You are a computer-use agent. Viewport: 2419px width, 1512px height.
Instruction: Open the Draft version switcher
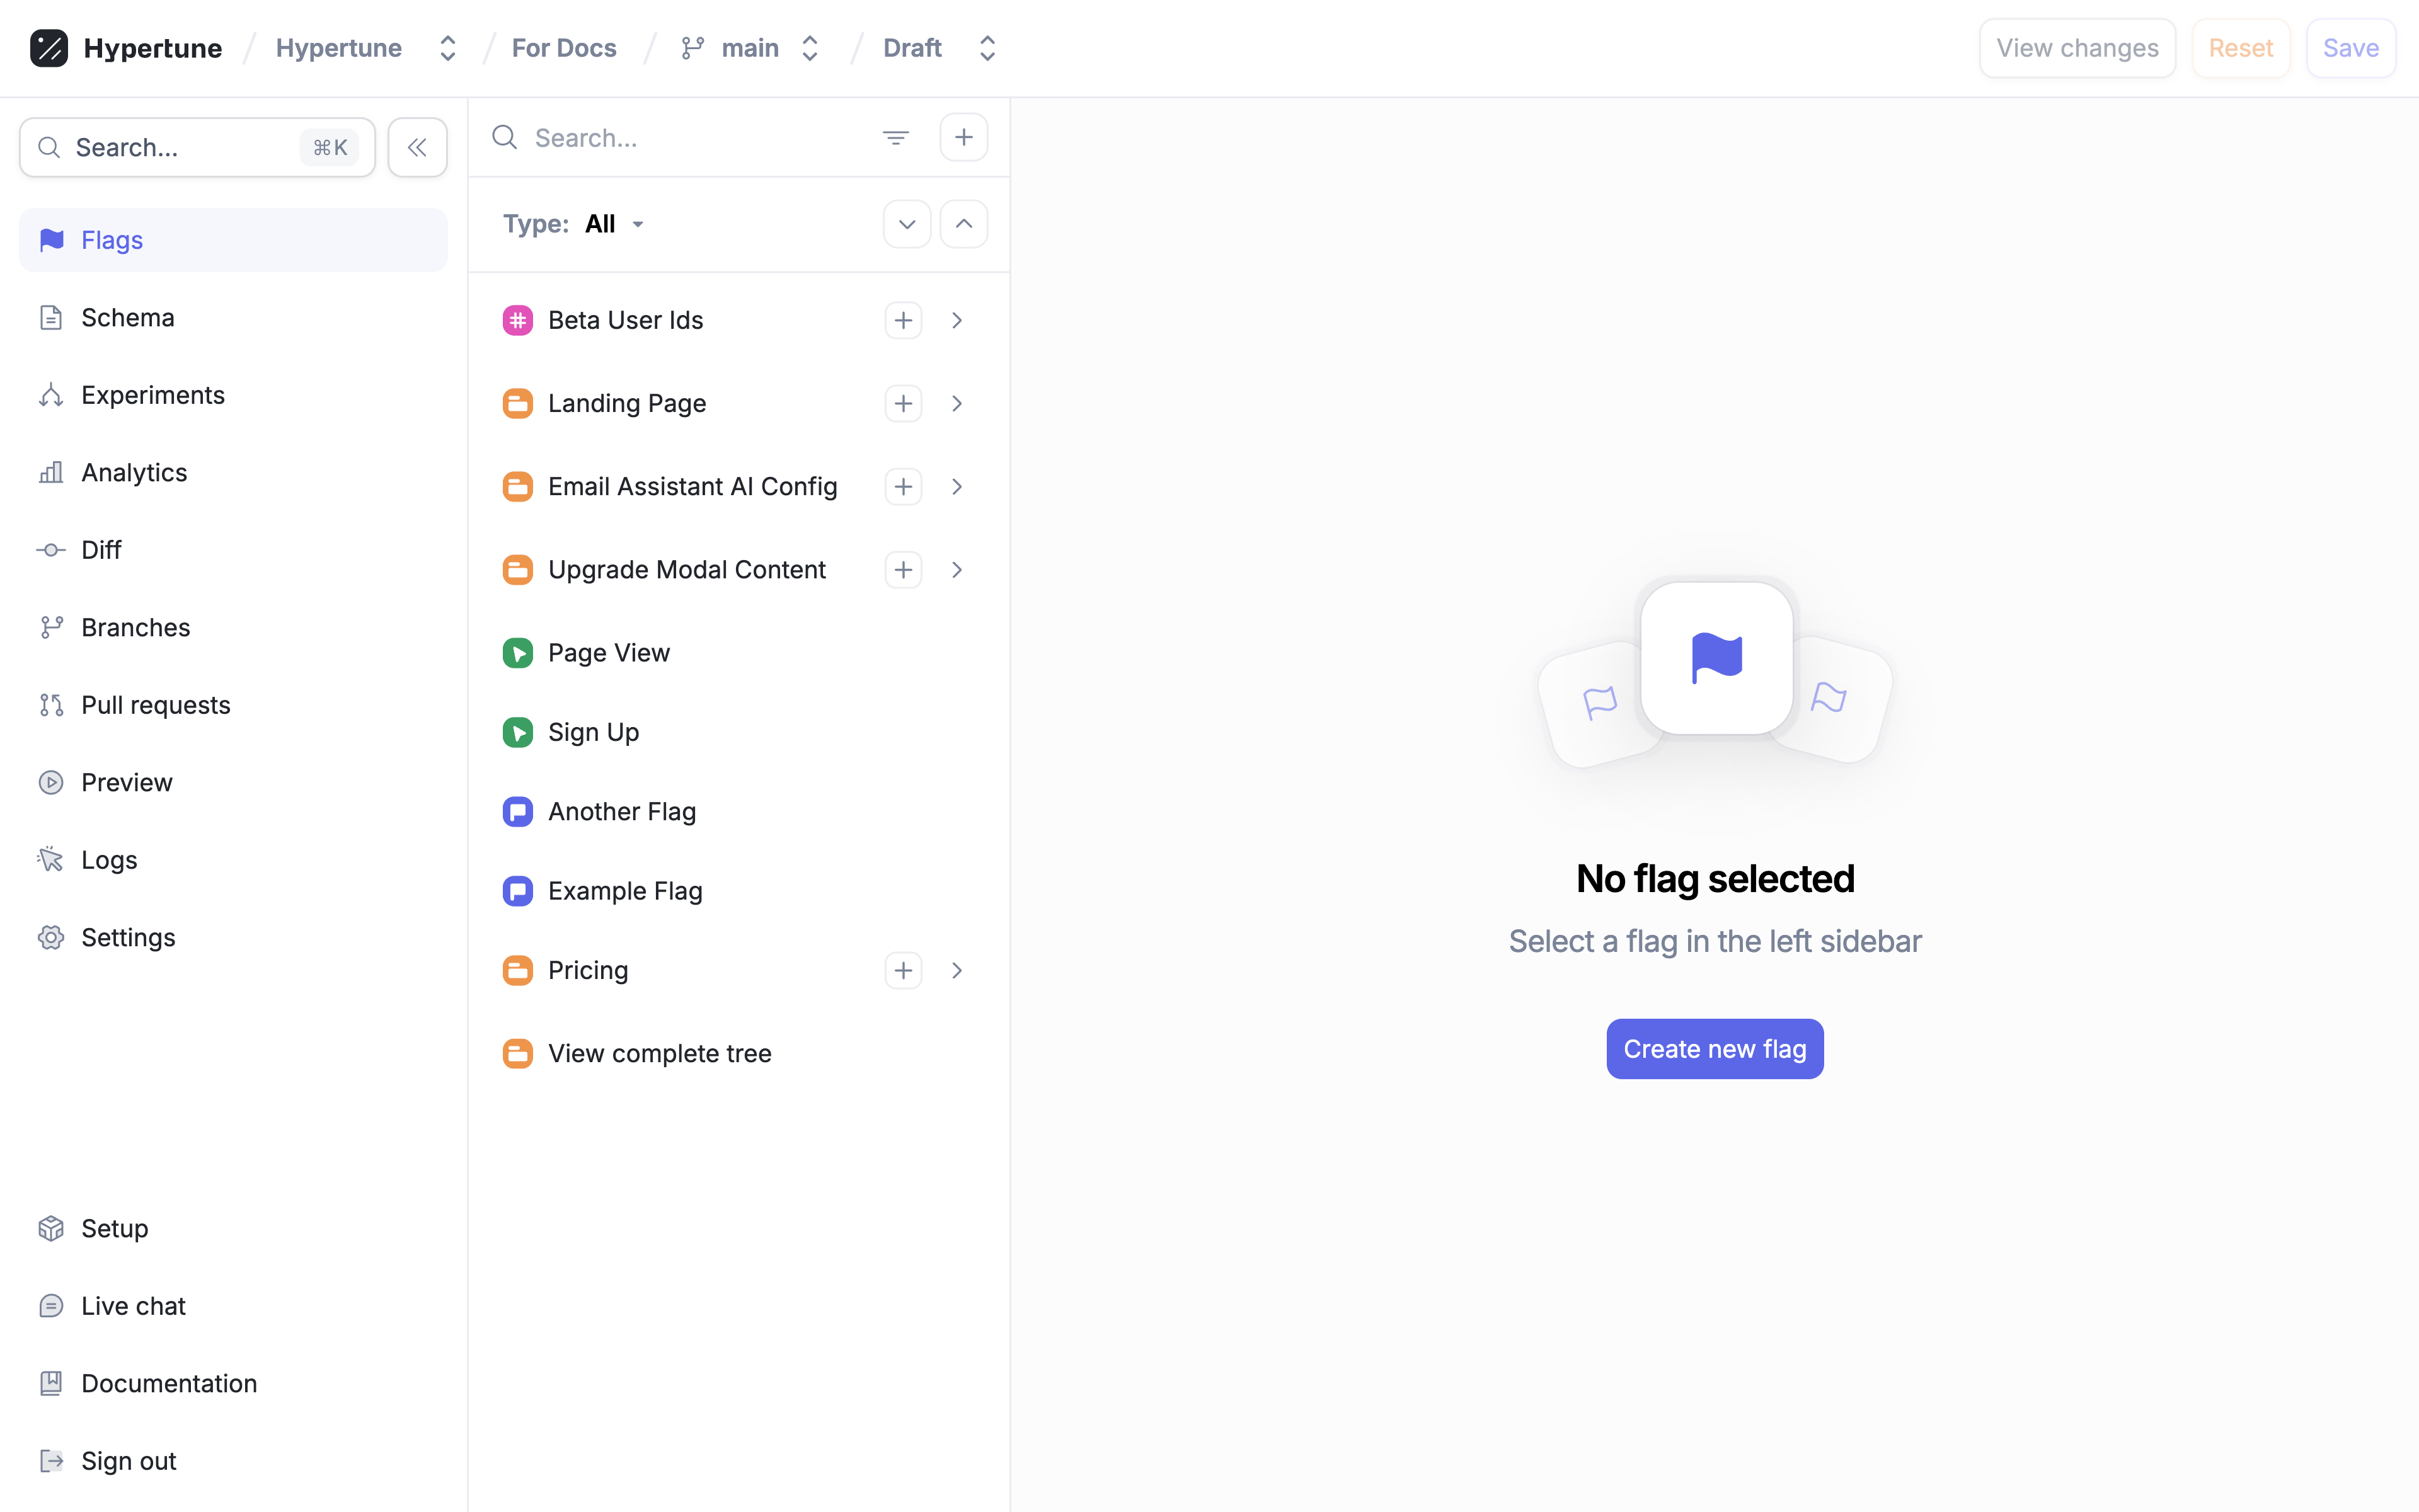[x=939, y=48]
